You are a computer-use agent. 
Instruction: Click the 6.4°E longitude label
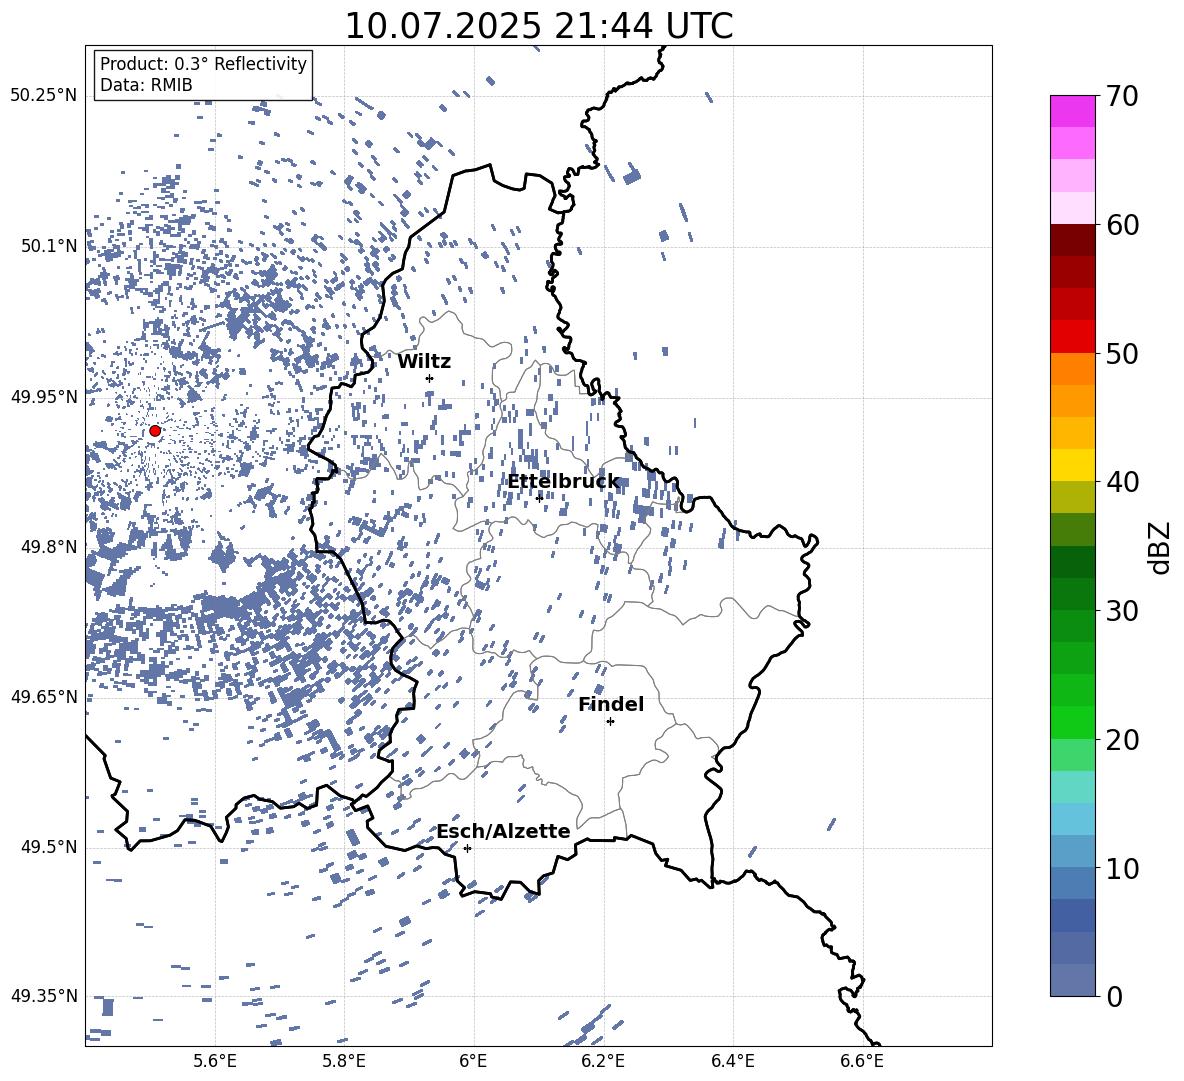(733, 1062)
